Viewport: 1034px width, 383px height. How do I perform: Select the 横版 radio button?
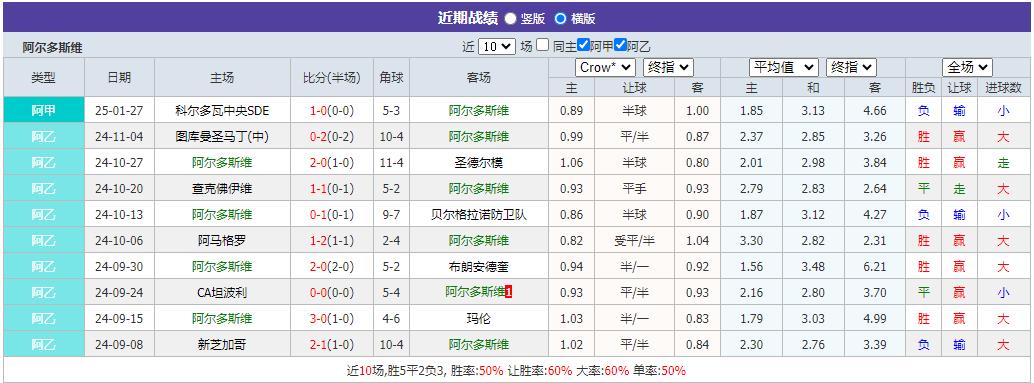[x=561, y=18]
